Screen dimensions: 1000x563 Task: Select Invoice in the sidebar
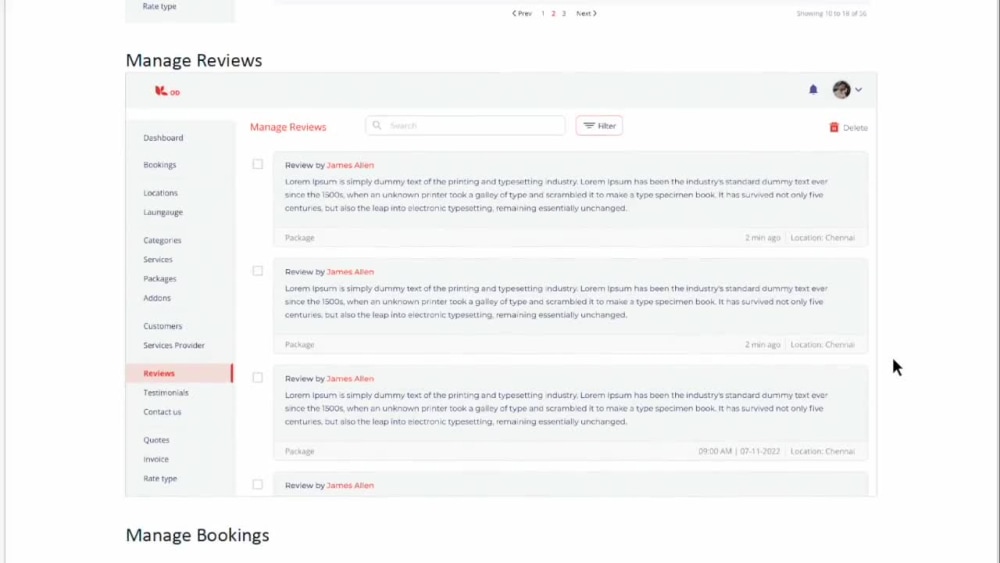pos(156,459)
